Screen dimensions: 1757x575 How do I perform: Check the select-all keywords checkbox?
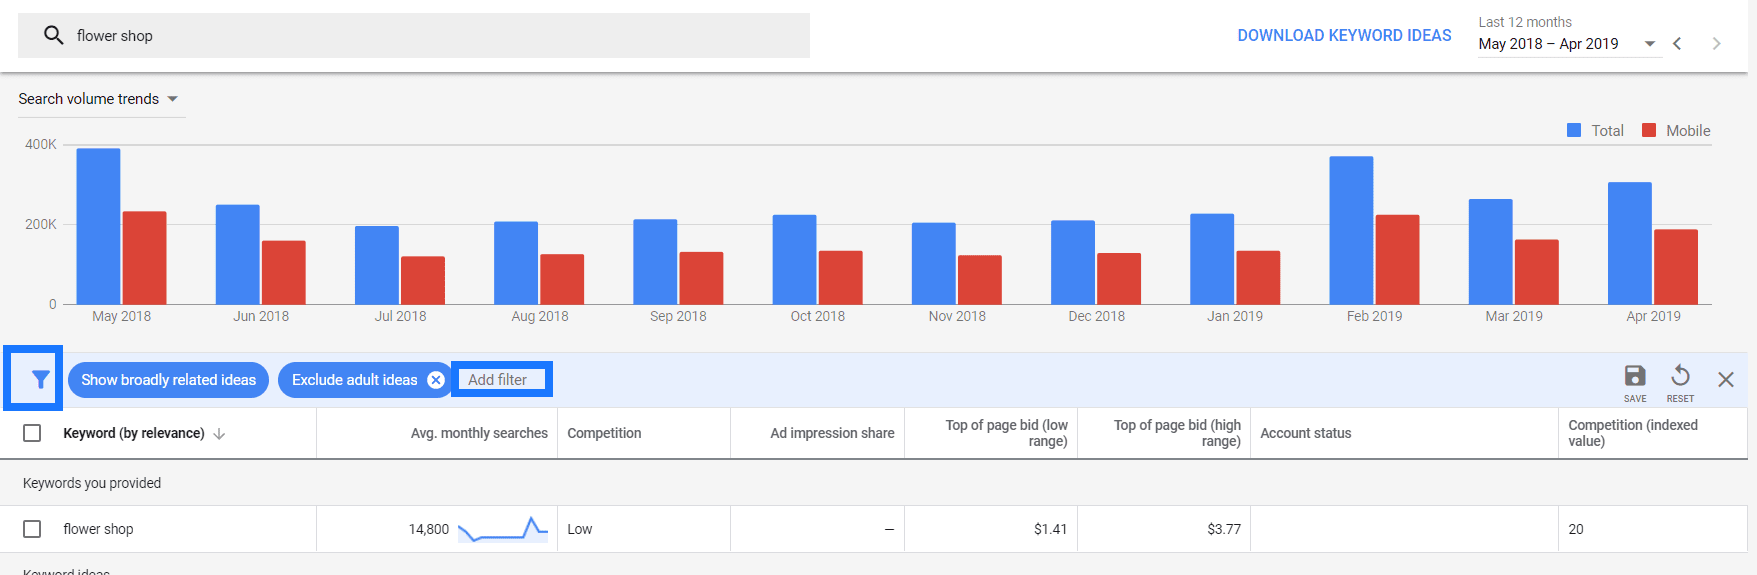[32, 433]
